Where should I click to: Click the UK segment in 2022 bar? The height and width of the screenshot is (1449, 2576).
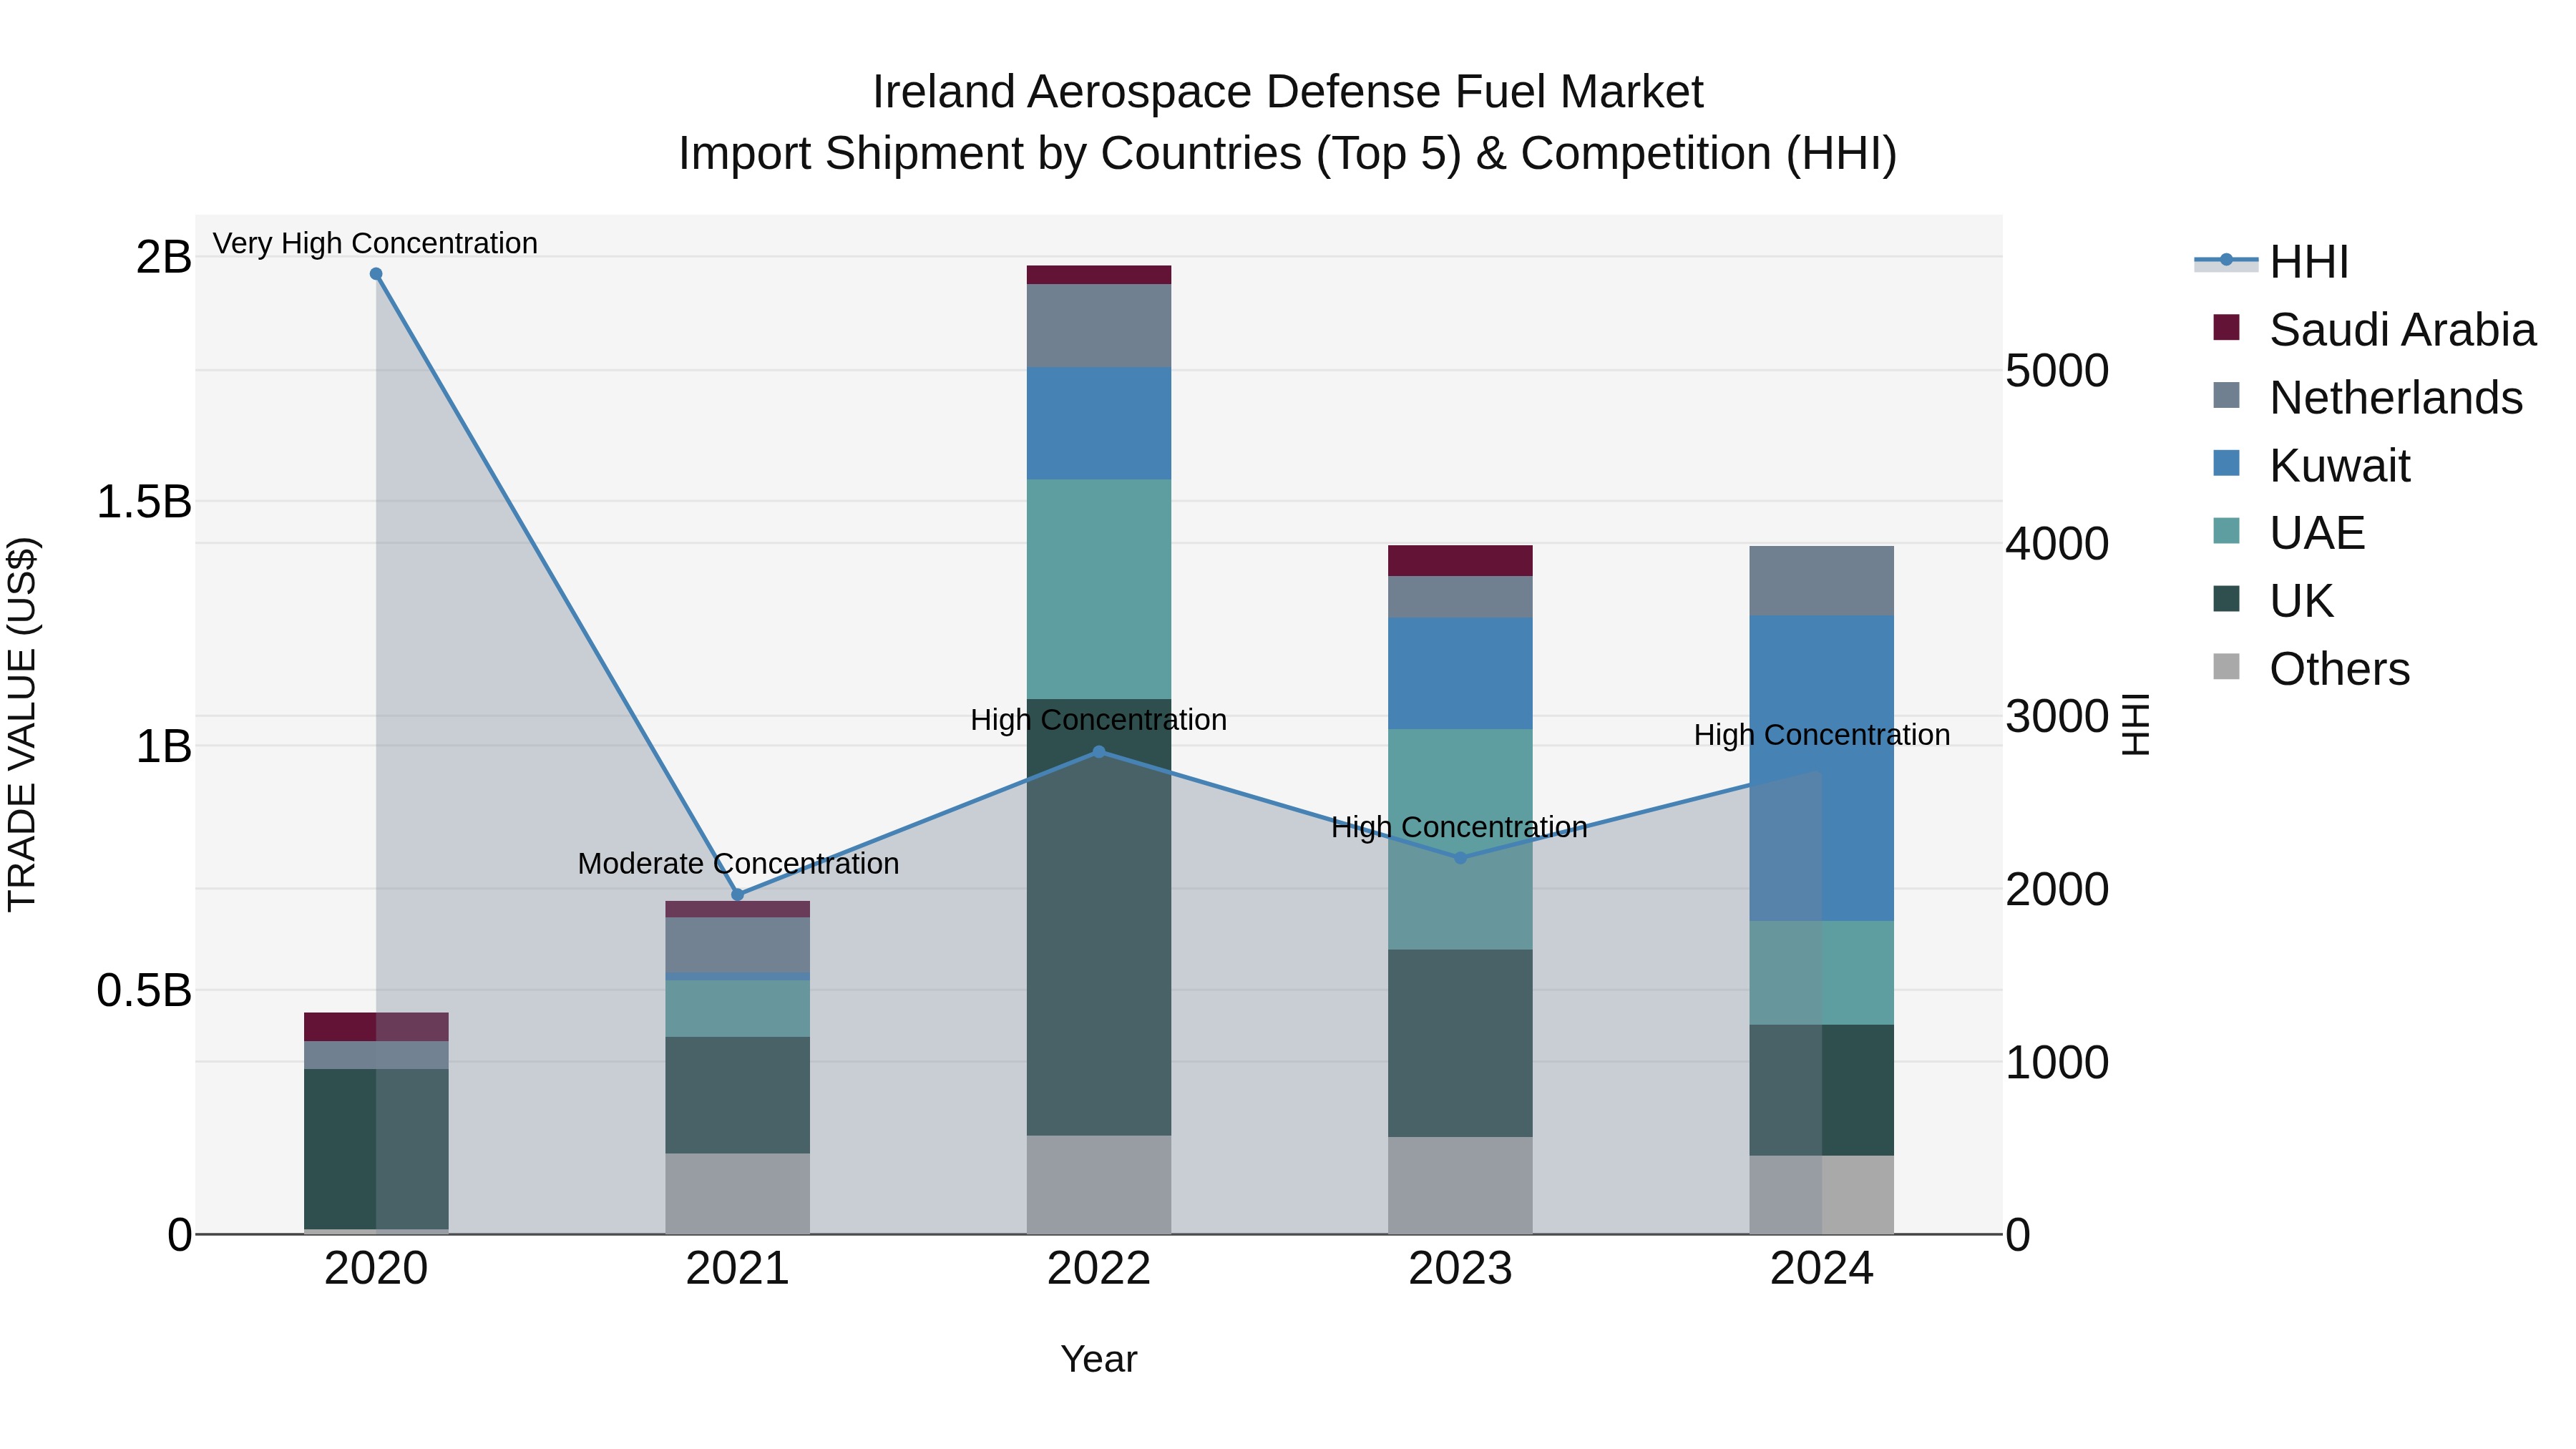click(x=1099, y=917)
